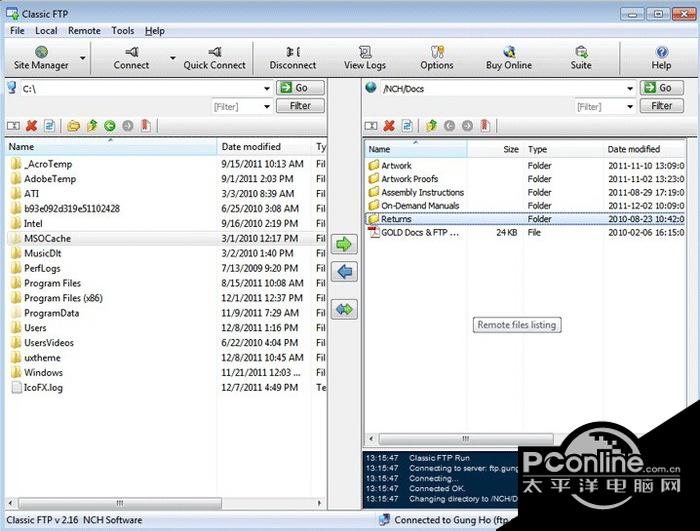Click the Help toolbar icon
This screenshot has width=700, height=531.
click(x=661, y=58)
